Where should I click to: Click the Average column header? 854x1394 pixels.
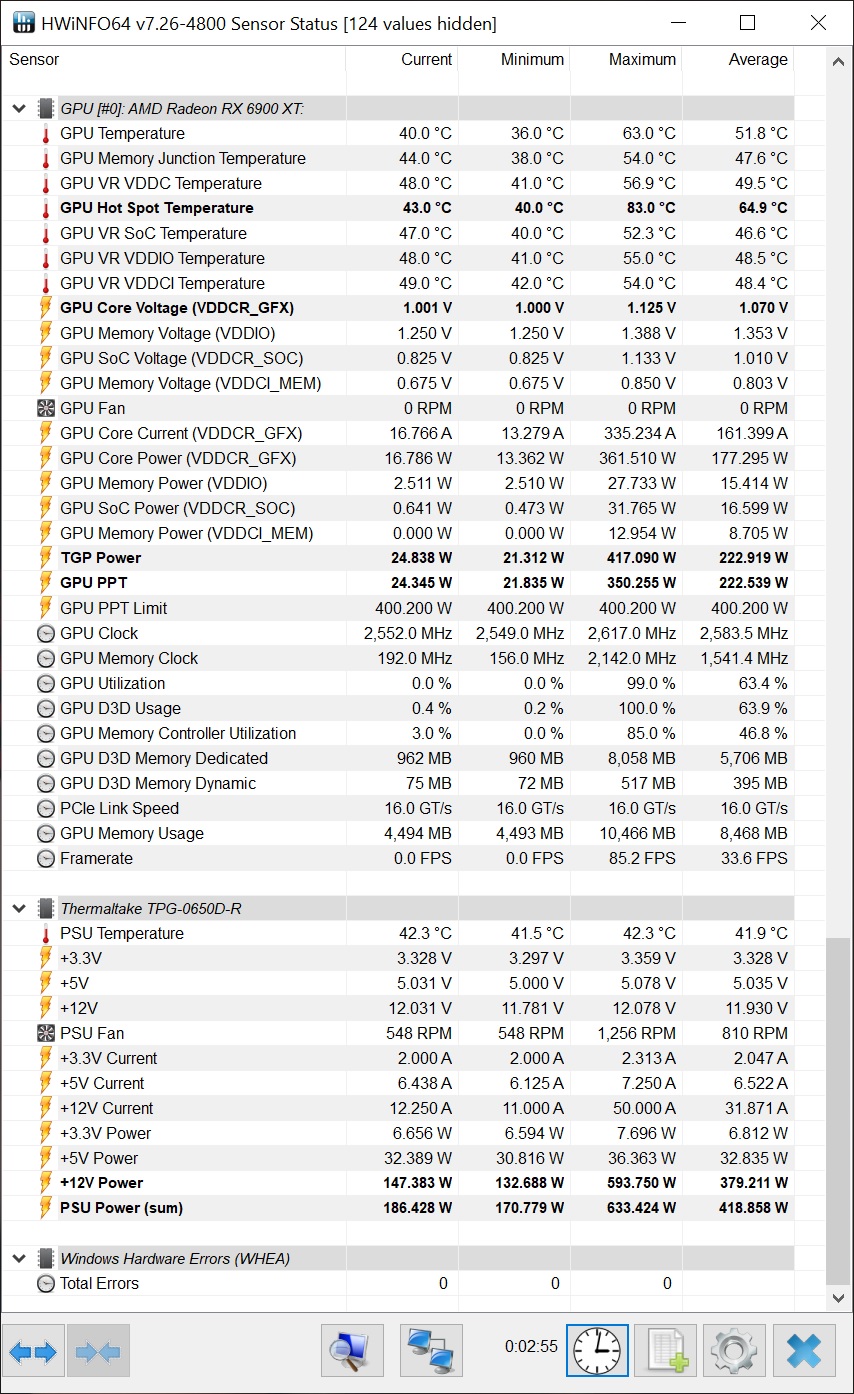point(757,59)
